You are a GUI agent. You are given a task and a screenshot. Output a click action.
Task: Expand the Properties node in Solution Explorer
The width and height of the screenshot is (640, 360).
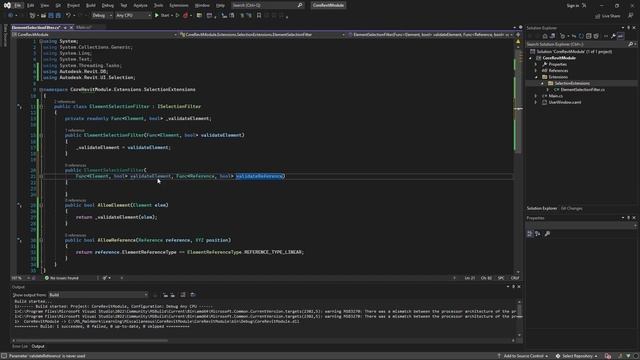(536, 64)
